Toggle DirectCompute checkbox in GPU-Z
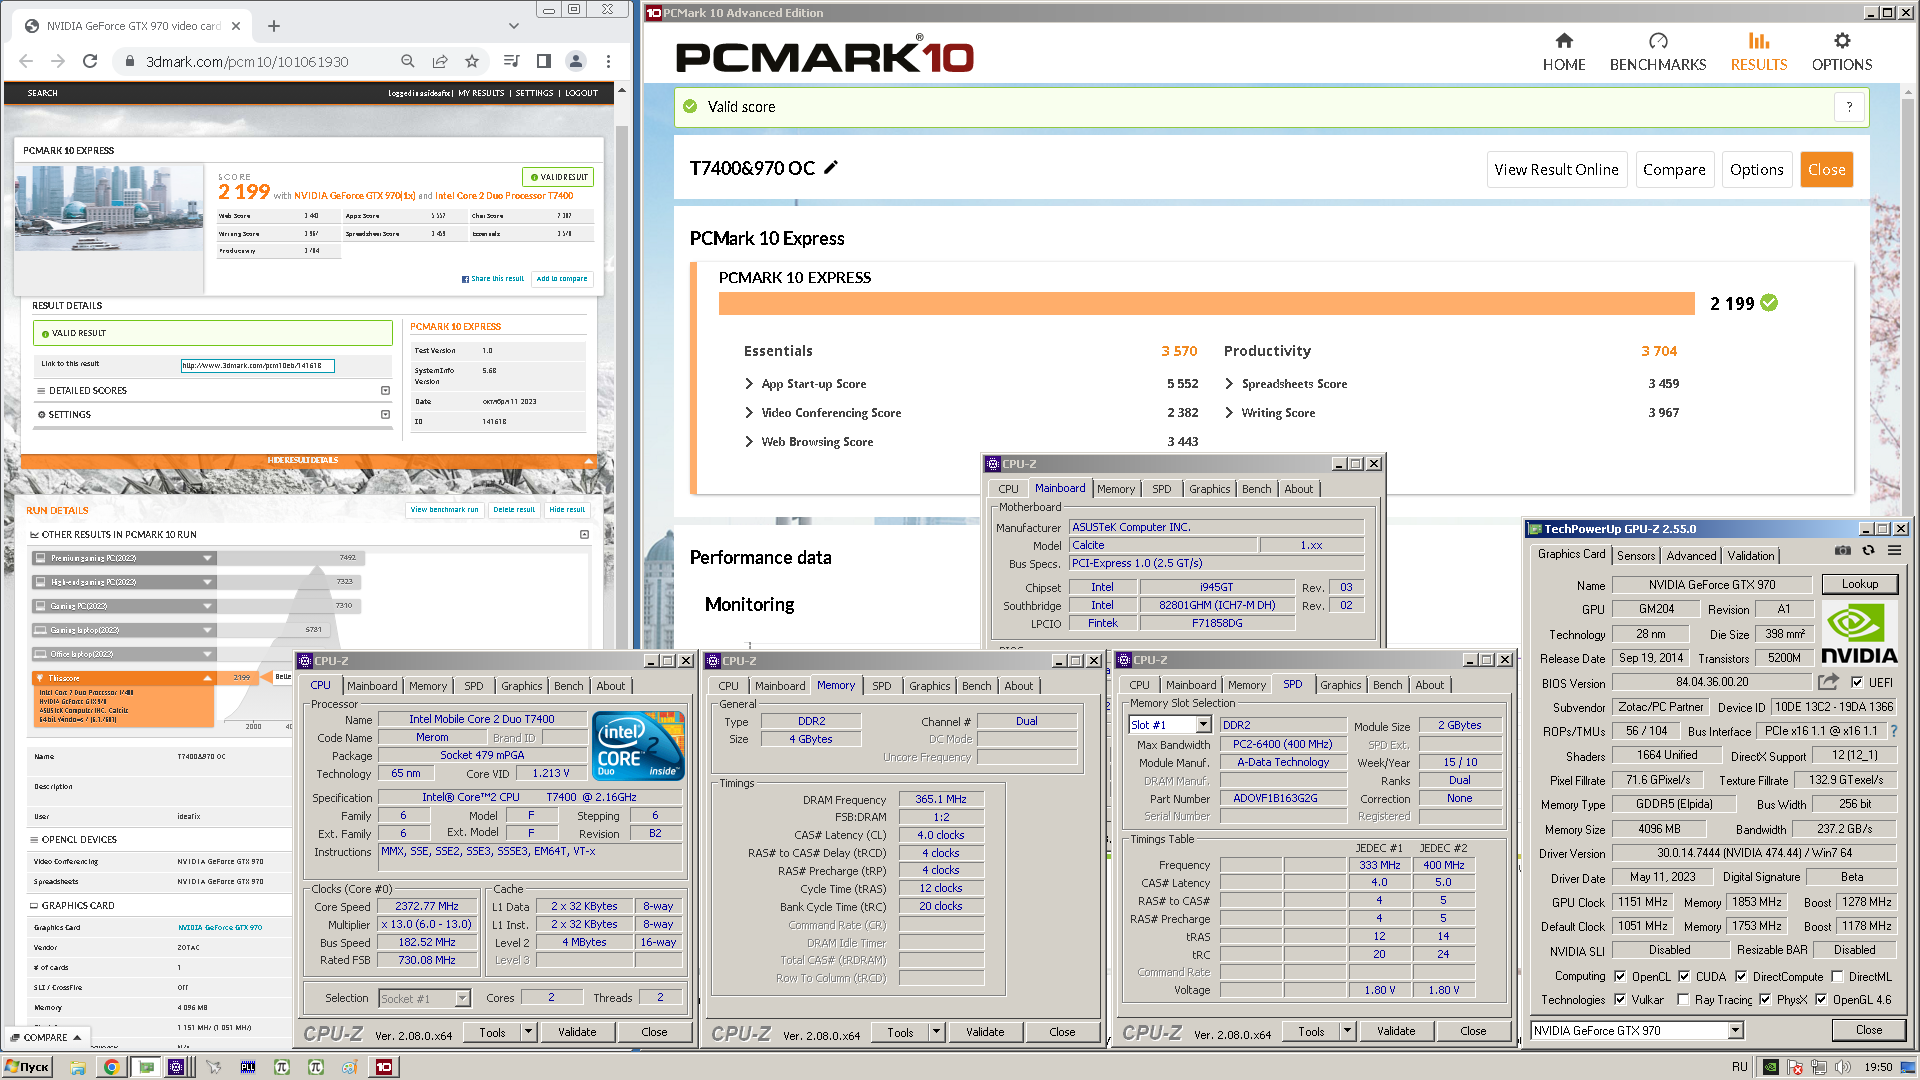Image resolution: width=1920 pixels, height=1080 pixels. [x=1741, y=977]
